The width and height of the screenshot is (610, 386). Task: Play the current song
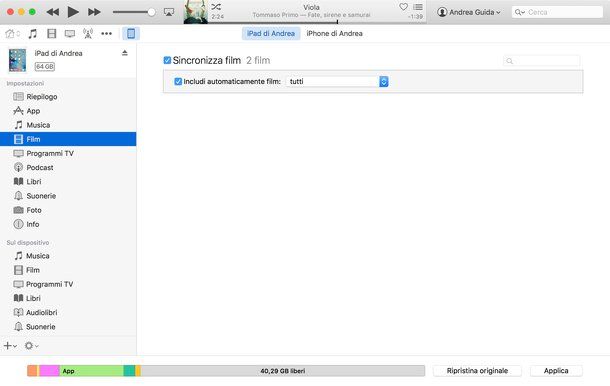click(x=73, y=12)
